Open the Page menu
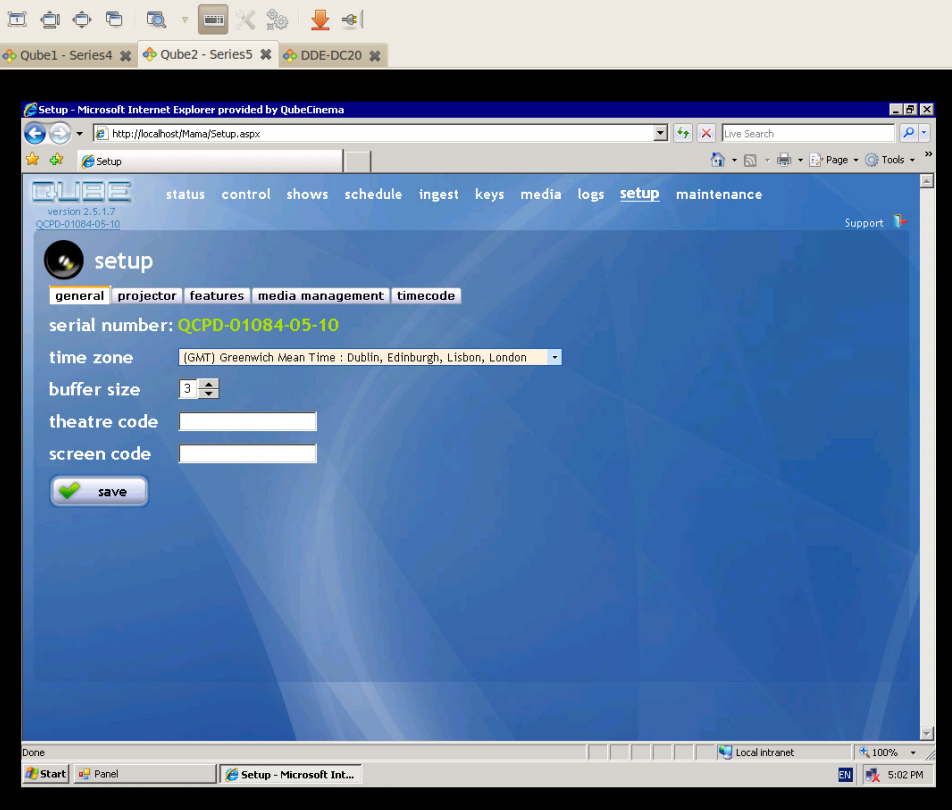The width and height of the screenshot is (952, 810). [835, 160]
